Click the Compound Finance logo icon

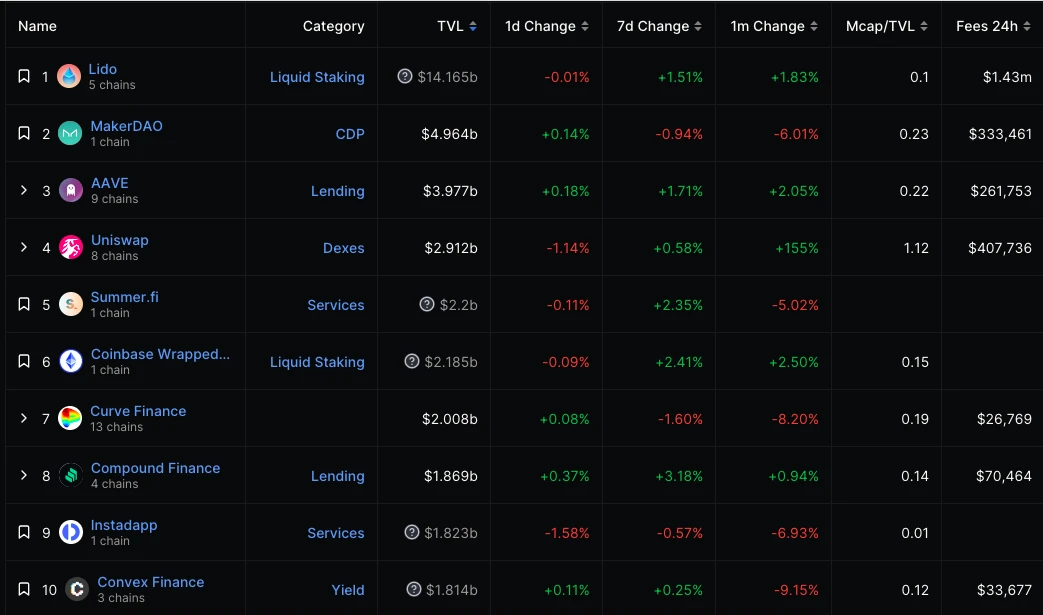pos(70,475)
